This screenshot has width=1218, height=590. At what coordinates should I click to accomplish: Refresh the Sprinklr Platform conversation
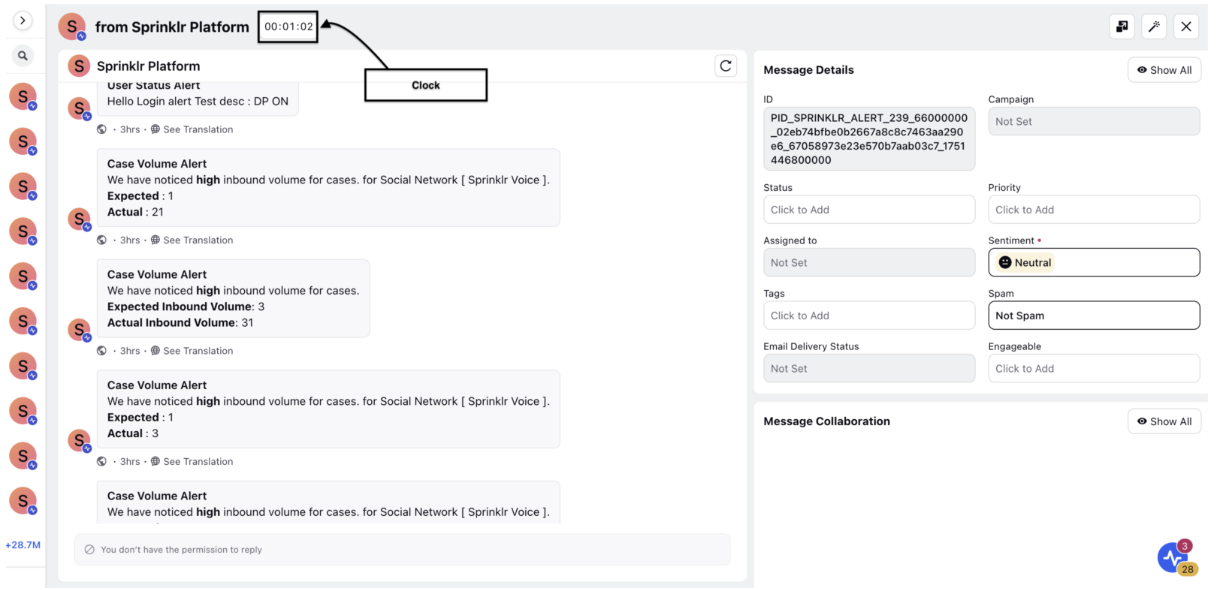726,66
